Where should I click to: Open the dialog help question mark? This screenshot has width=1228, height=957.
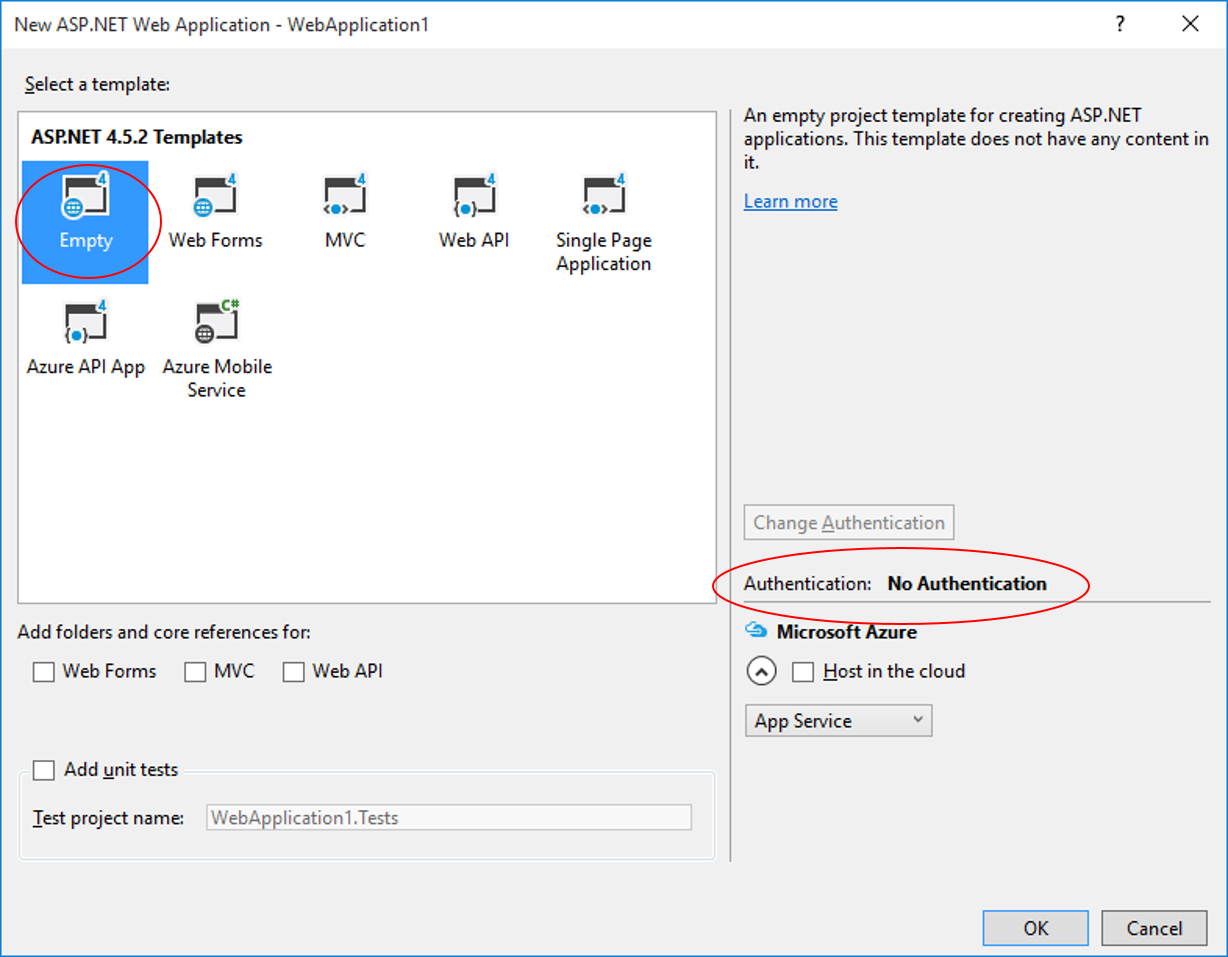pos(1119,24)
